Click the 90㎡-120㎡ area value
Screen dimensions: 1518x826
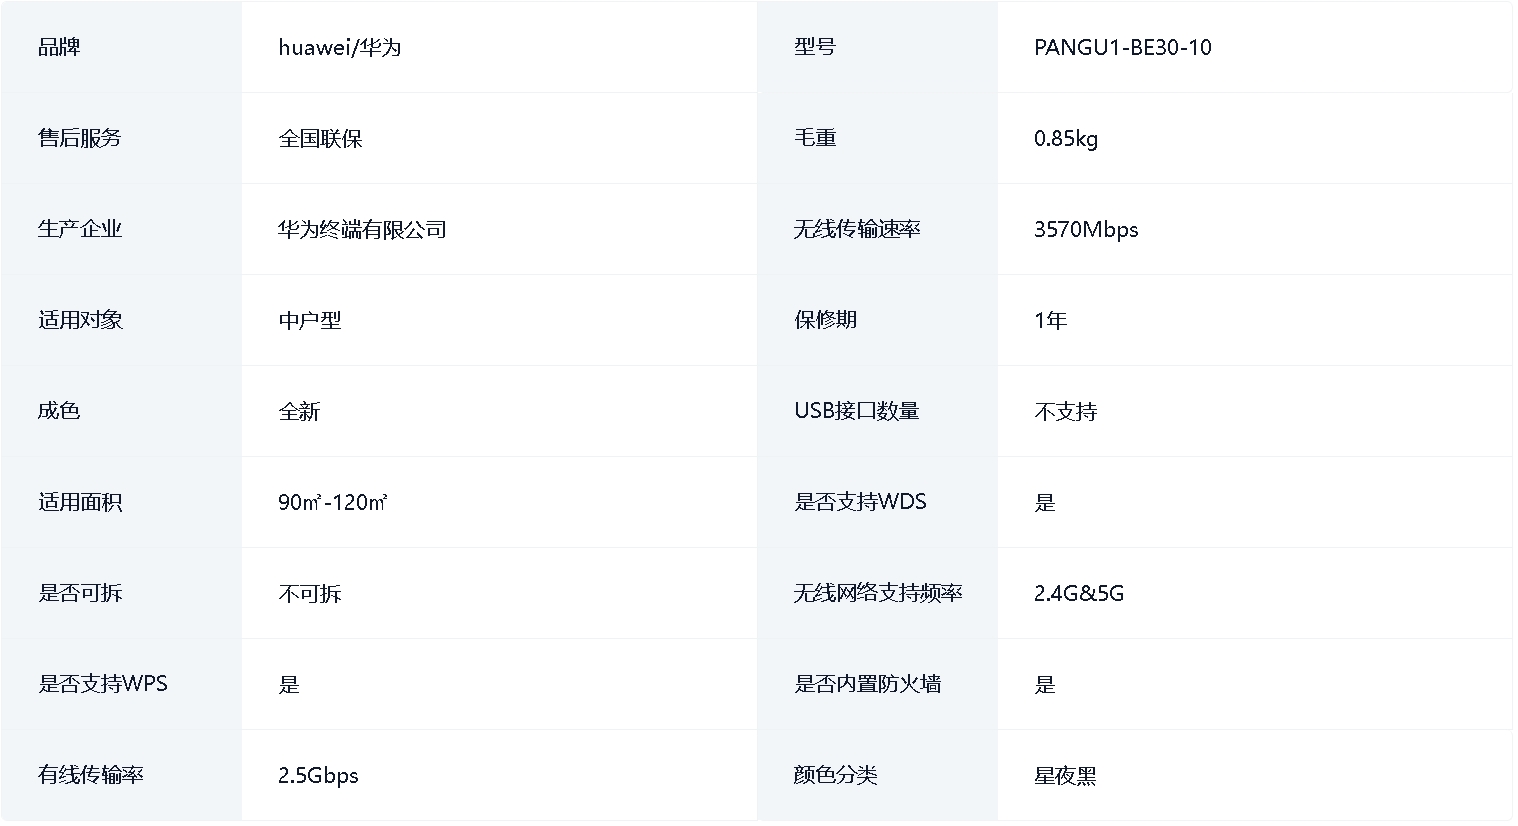tap(332, 503)
